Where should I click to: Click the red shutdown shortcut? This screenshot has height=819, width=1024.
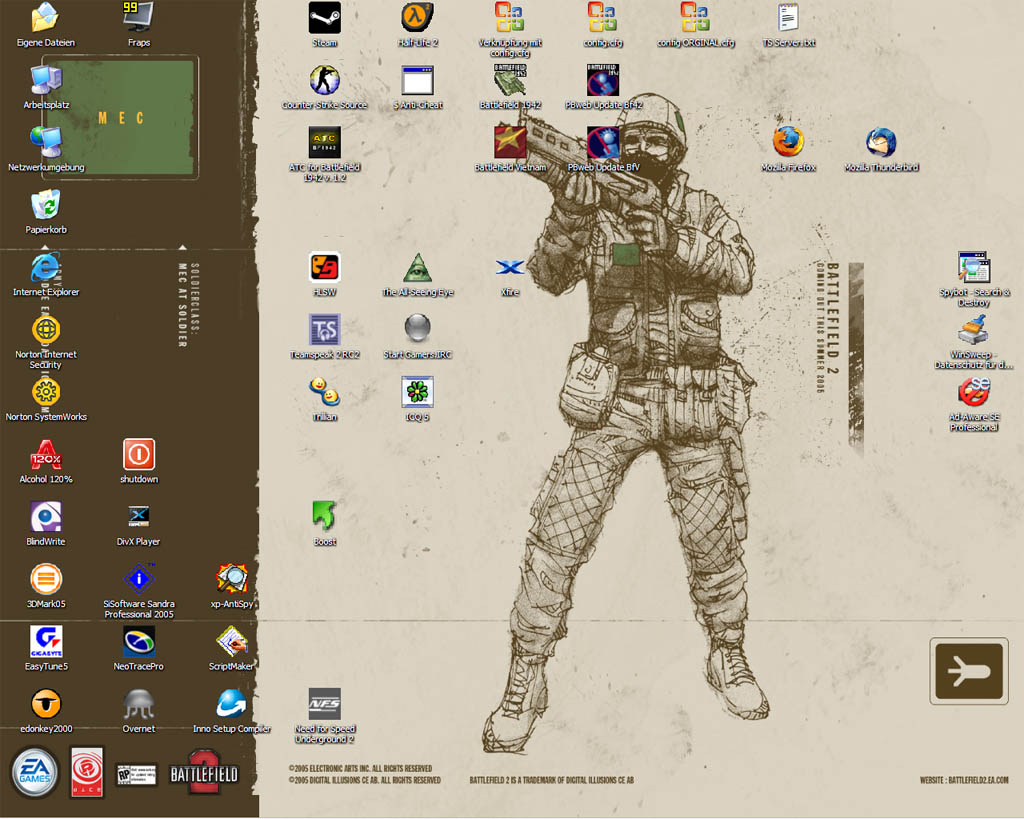(138, 454)
